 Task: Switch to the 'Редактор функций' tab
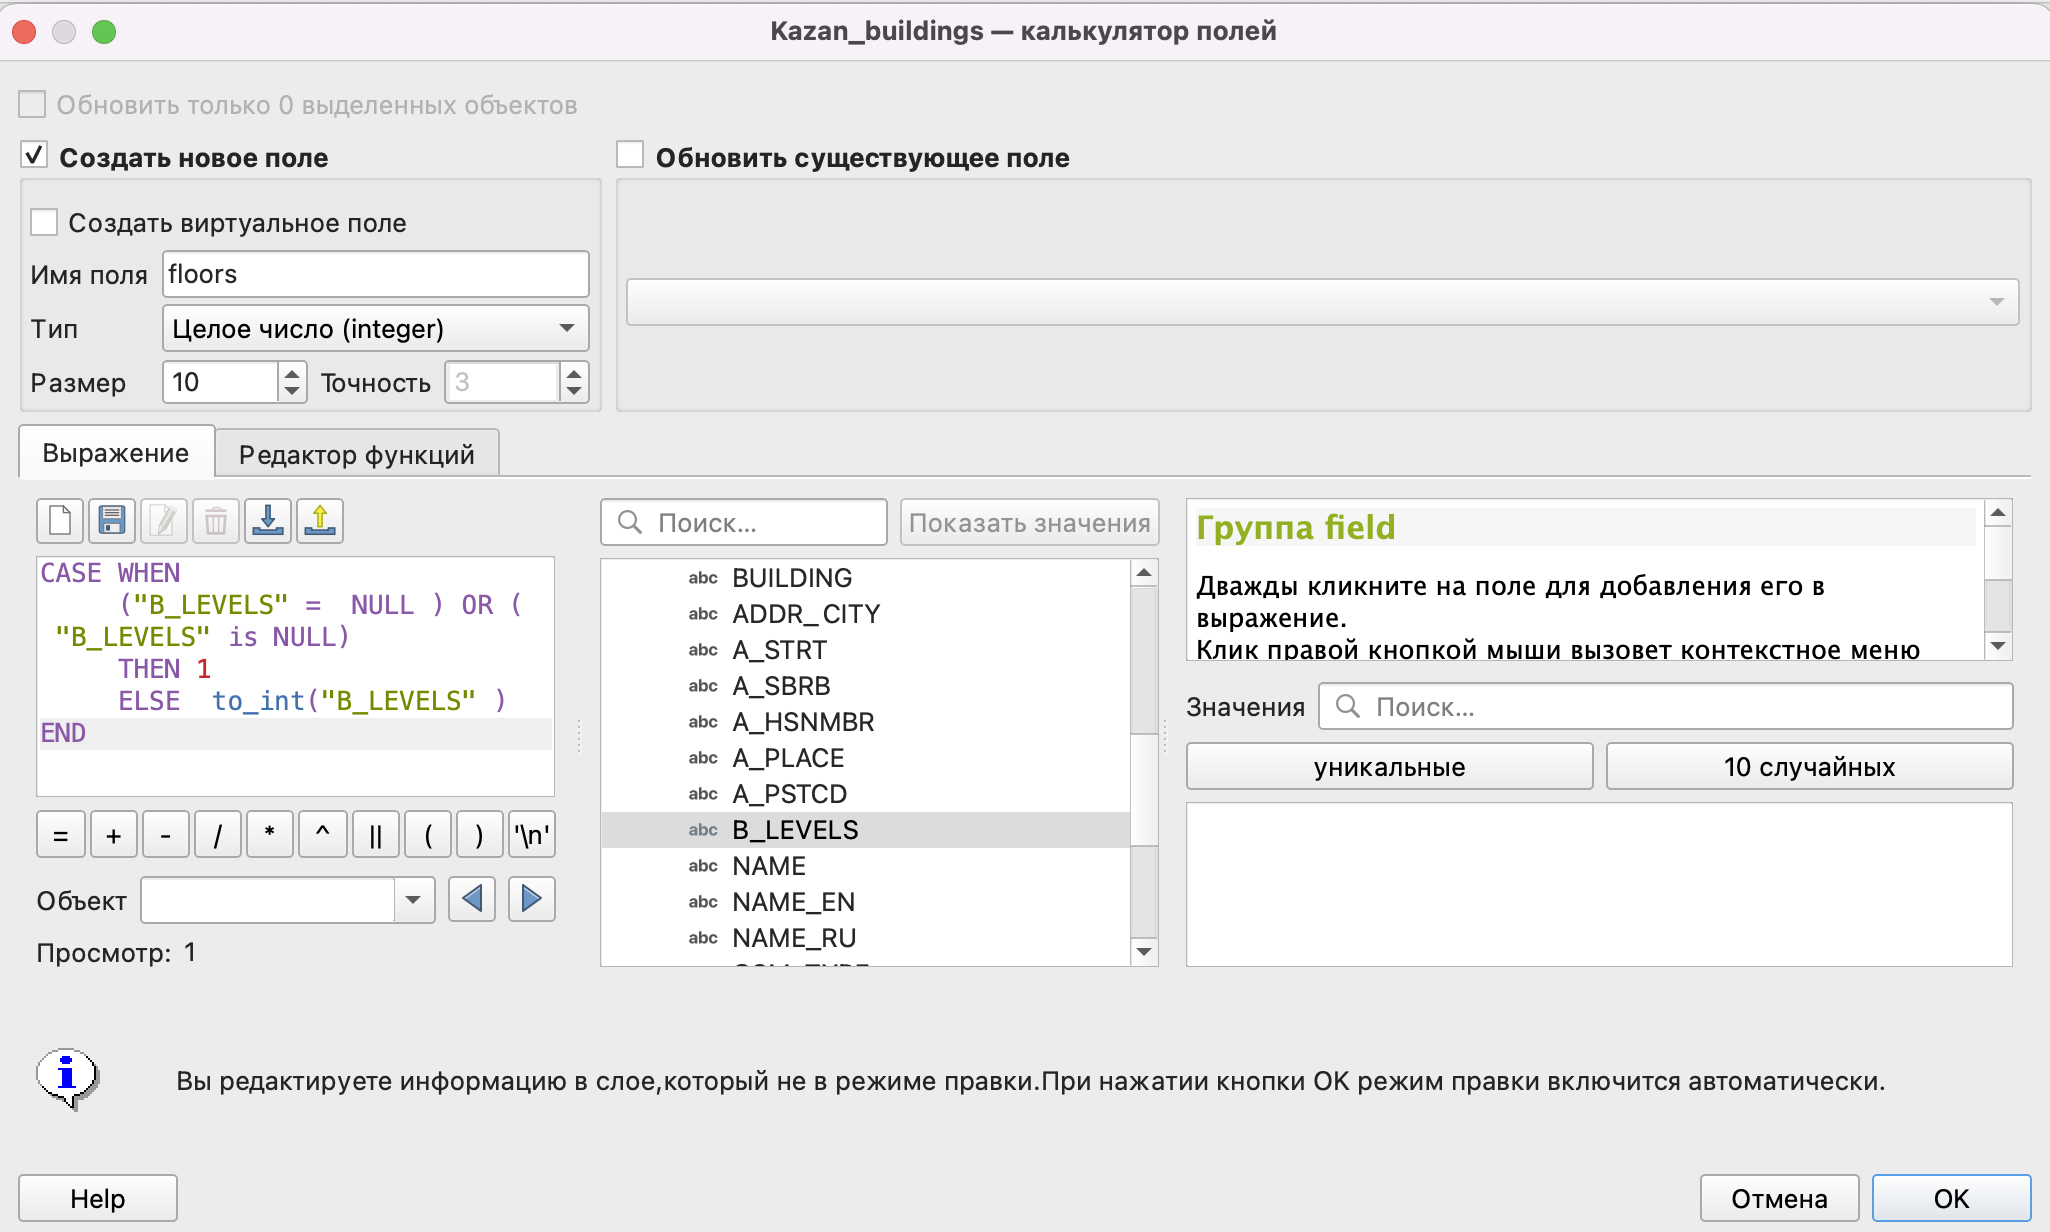click(x=356, y=454)
